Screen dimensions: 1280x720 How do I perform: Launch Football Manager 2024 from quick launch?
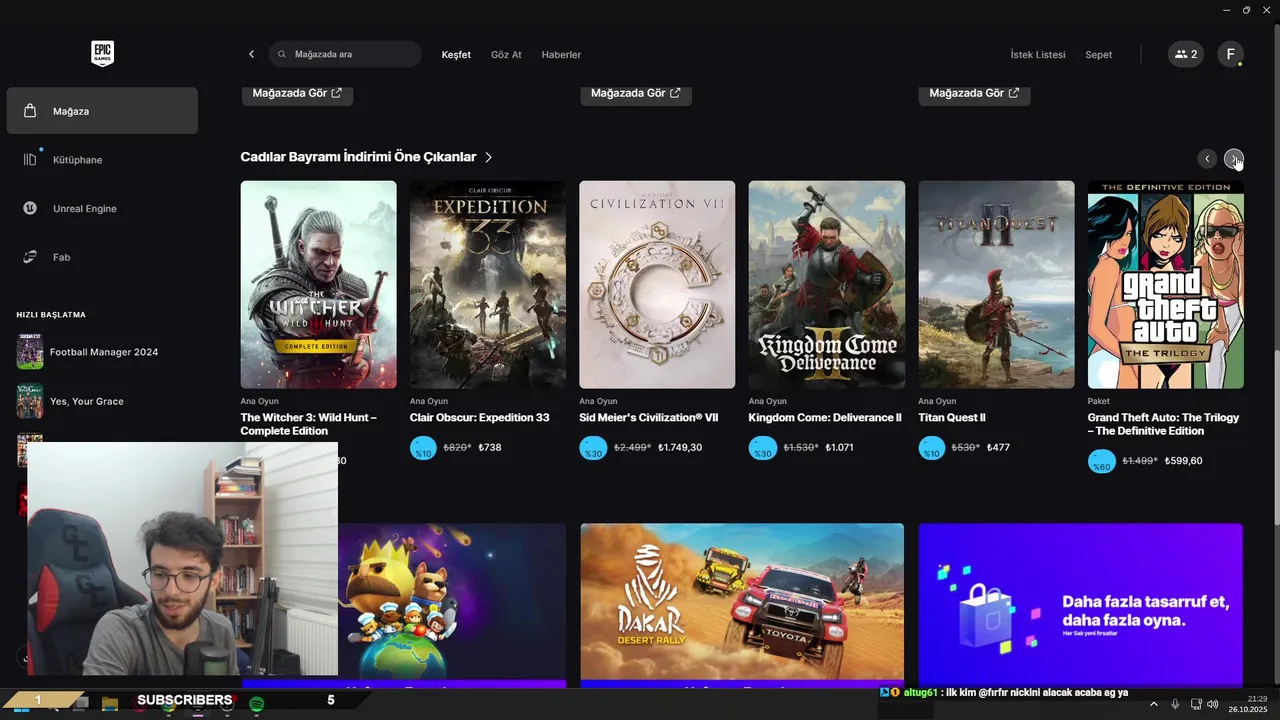point(102,352)
